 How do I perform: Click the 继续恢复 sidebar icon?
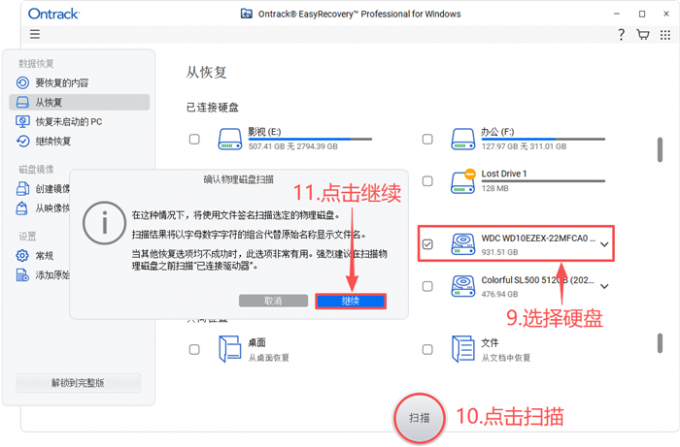pos(23,141)
